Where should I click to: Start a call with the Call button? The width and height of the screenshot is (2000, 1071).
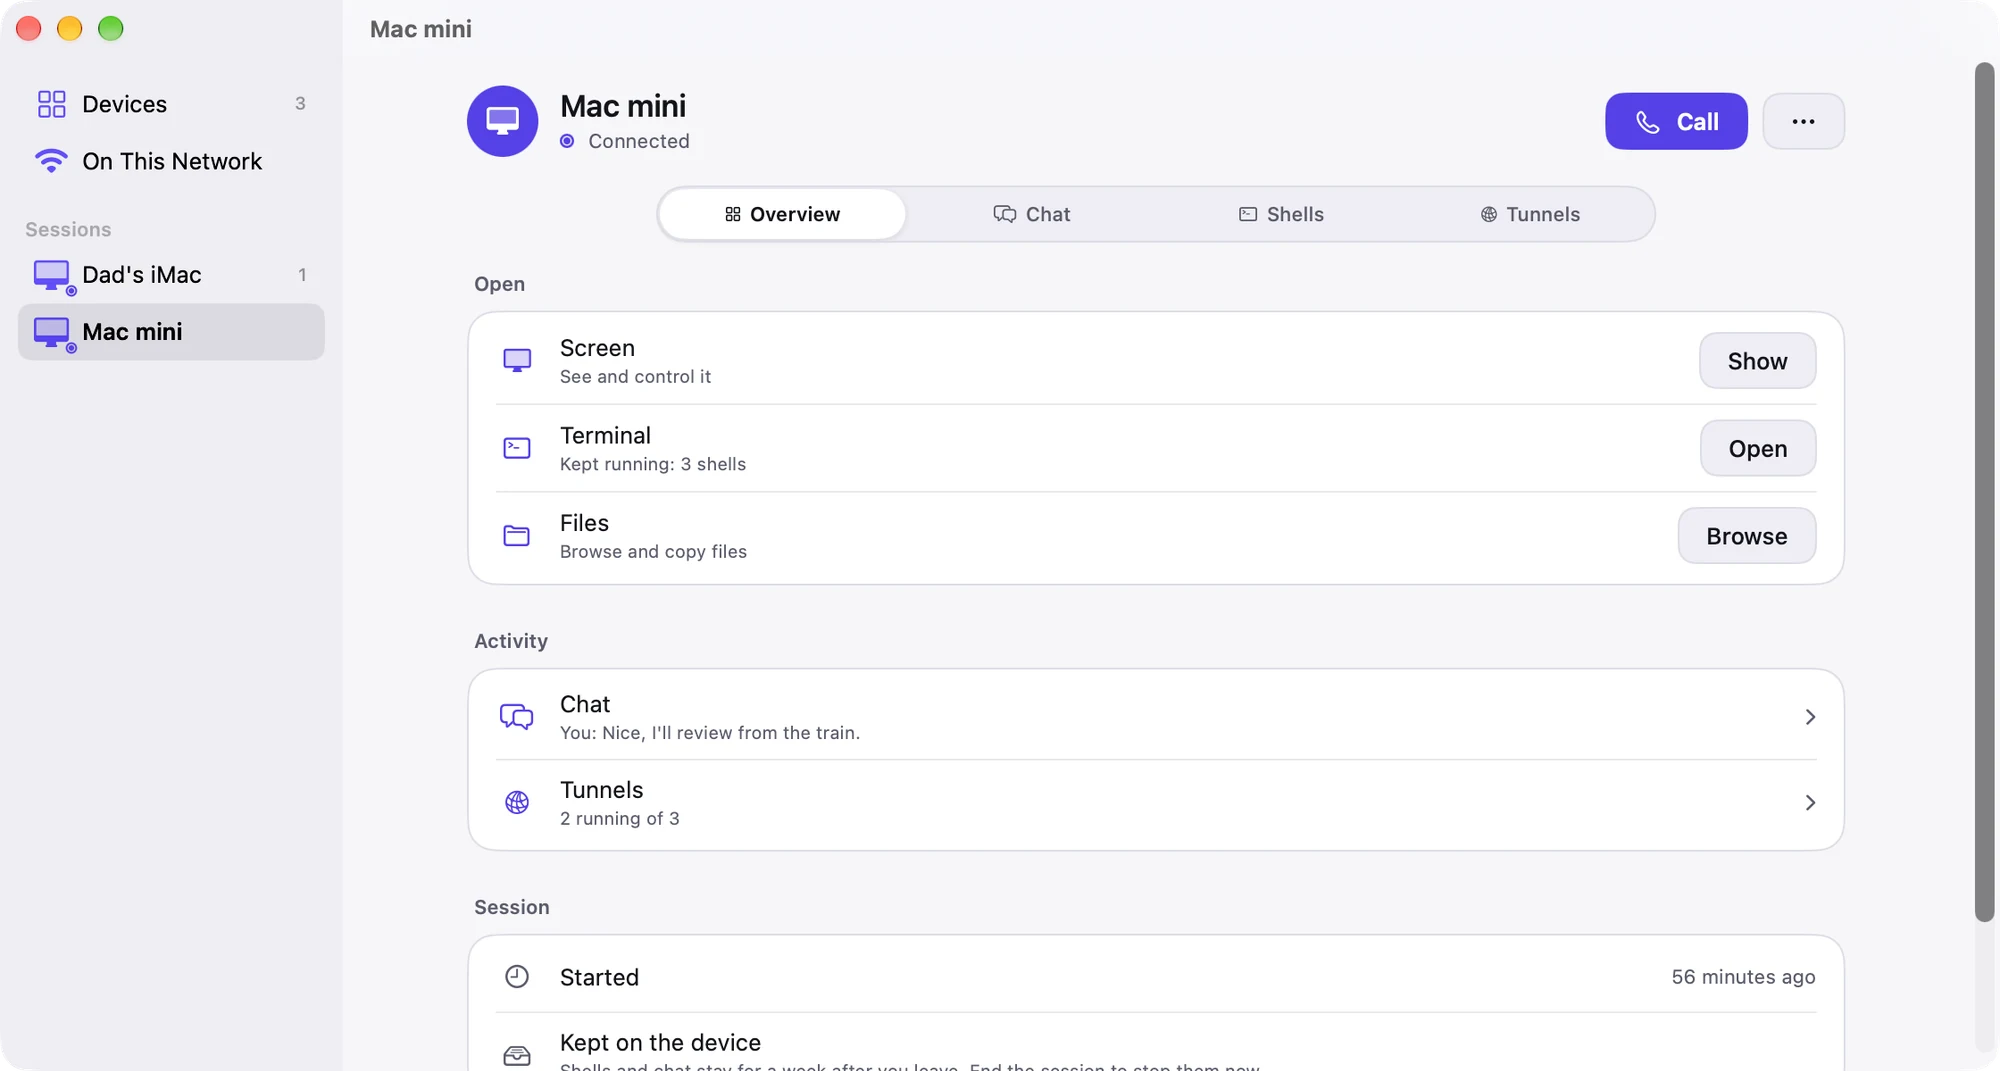pos(1676,121)
